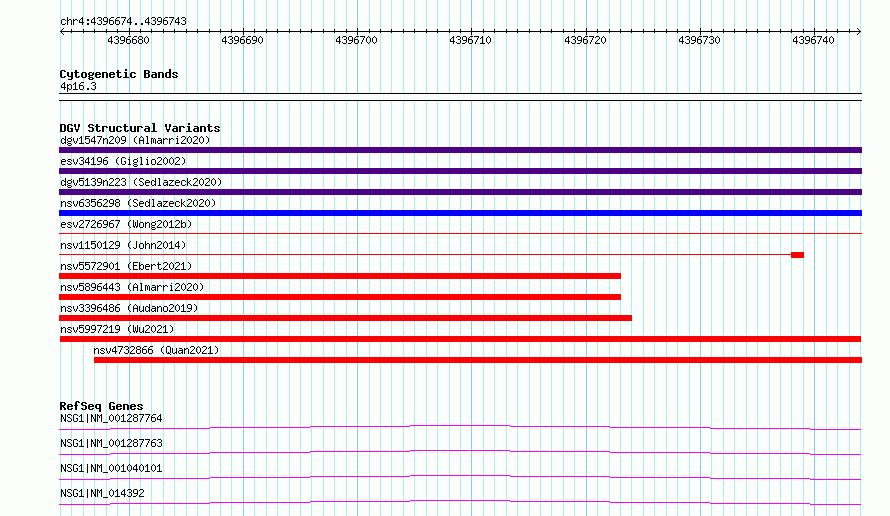Click NSG1|NM_014392 transcript label
Screen dimensions: 890x516
pos(102,493)
